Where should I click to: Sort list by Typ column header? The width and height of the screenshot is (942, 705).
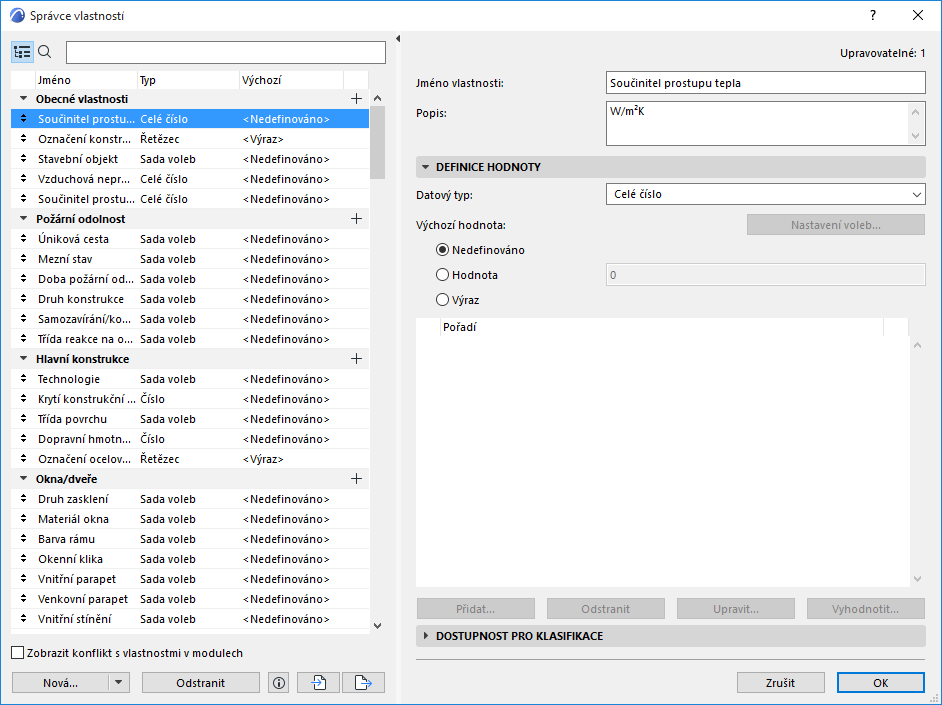pyautogui.click(x=188, y=80)
